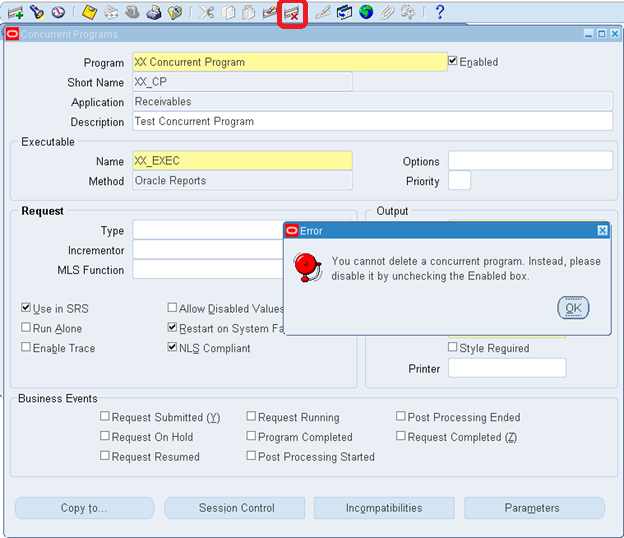
Task: Click the Priority input field
Action: point(460,180)
